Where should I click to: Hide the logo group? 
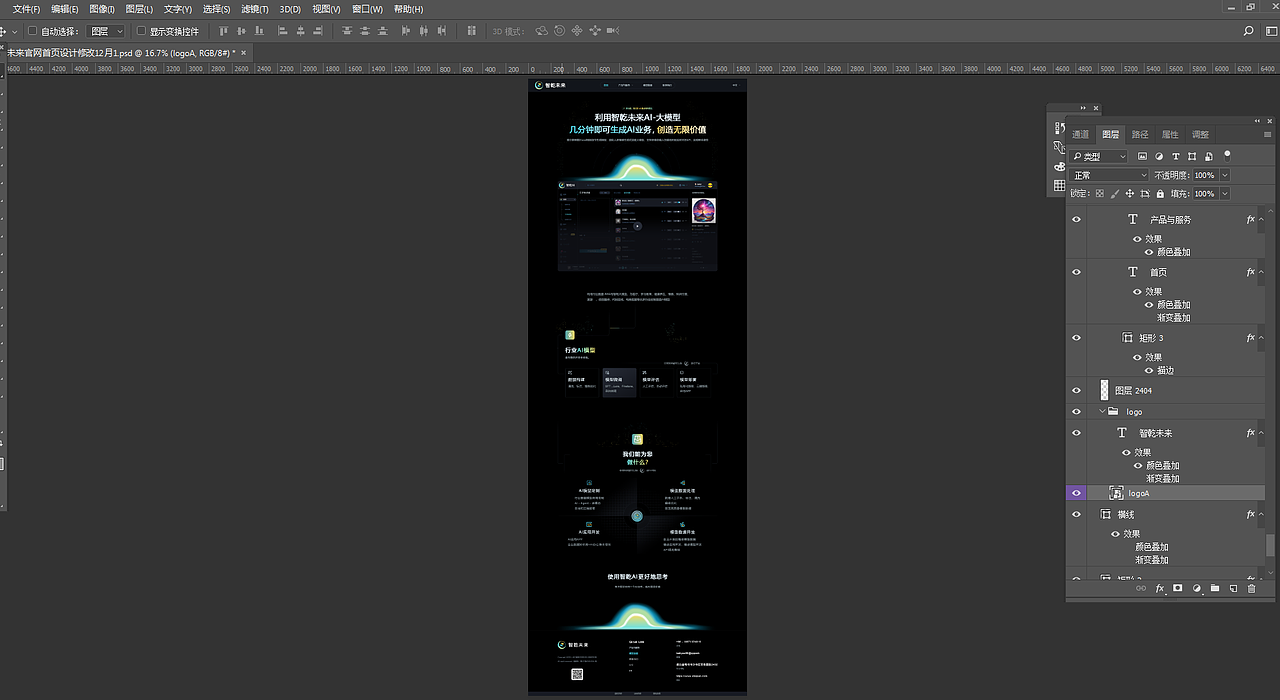pyautogui.click(x=1077, y=412)
